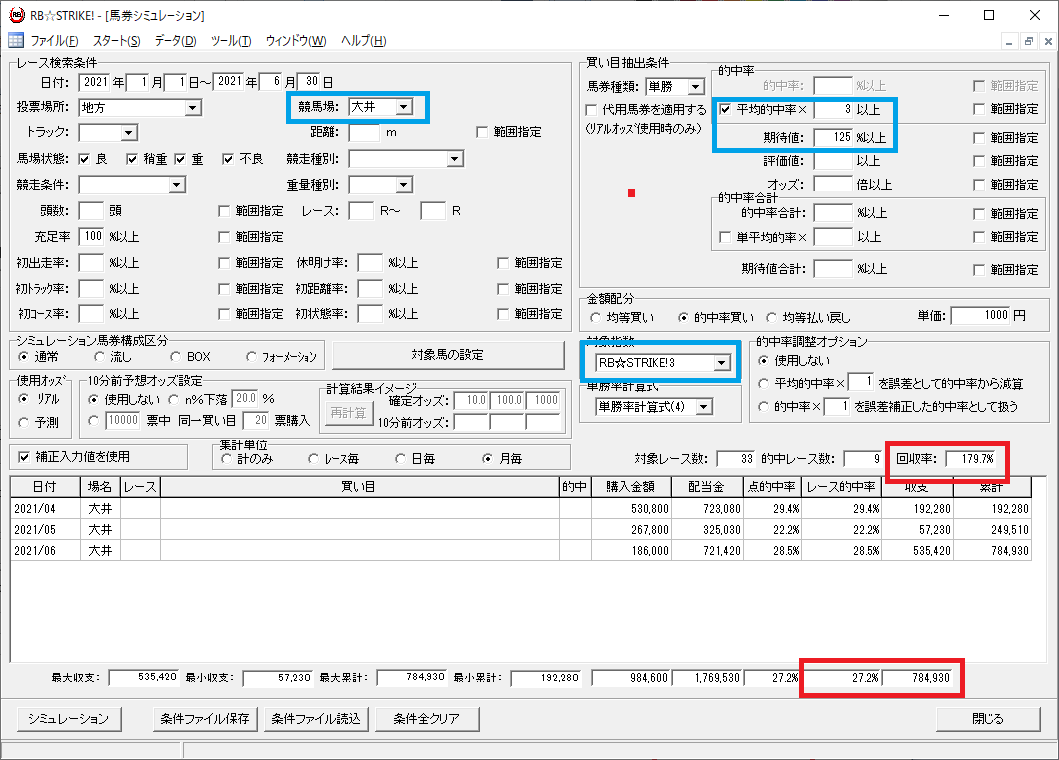Toggle the 良 track condition checkbox

[84, 159]
